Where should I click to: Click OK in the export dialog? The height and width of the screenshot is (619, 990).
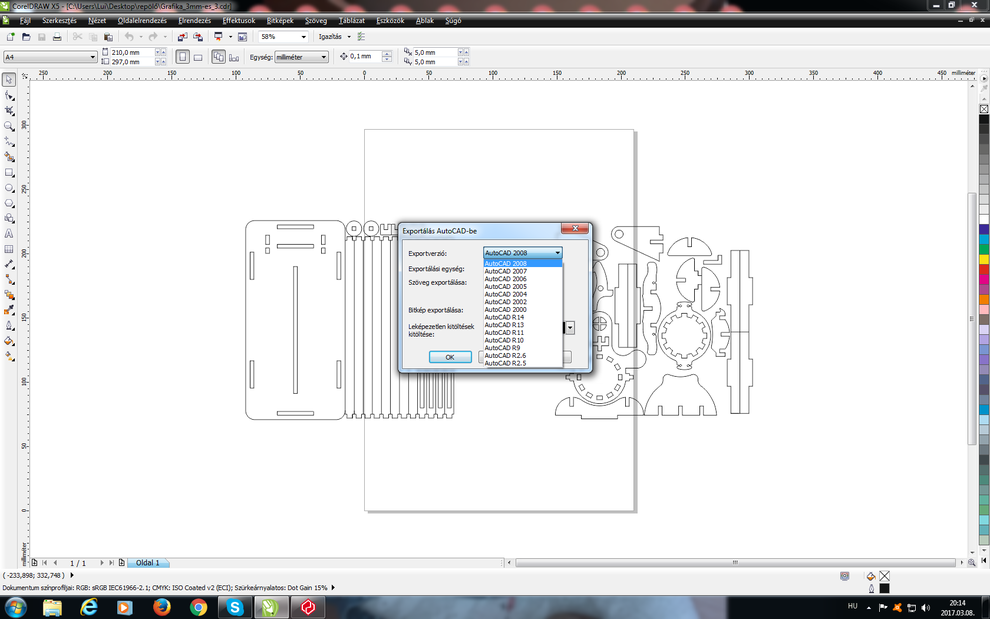(x=450, y=357)
